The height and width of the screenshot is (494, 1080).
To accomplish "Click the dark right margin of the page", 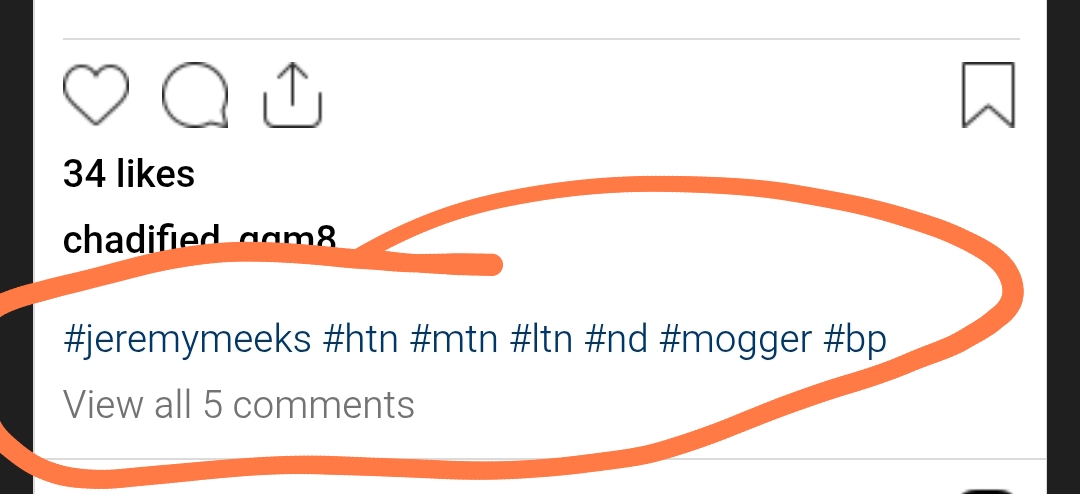I will click(x=1063, y=247).
